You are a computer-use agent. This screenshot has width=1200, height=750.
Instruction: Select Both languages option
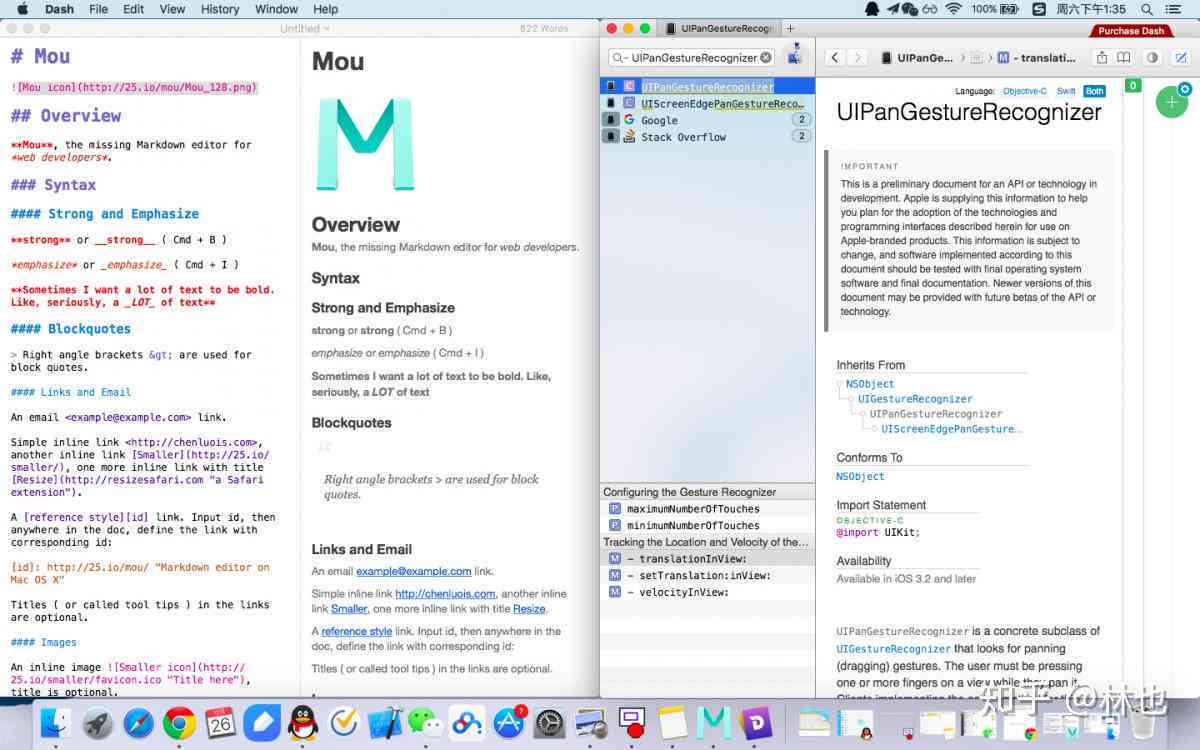pyautogui.click(x=1094, y=91)
